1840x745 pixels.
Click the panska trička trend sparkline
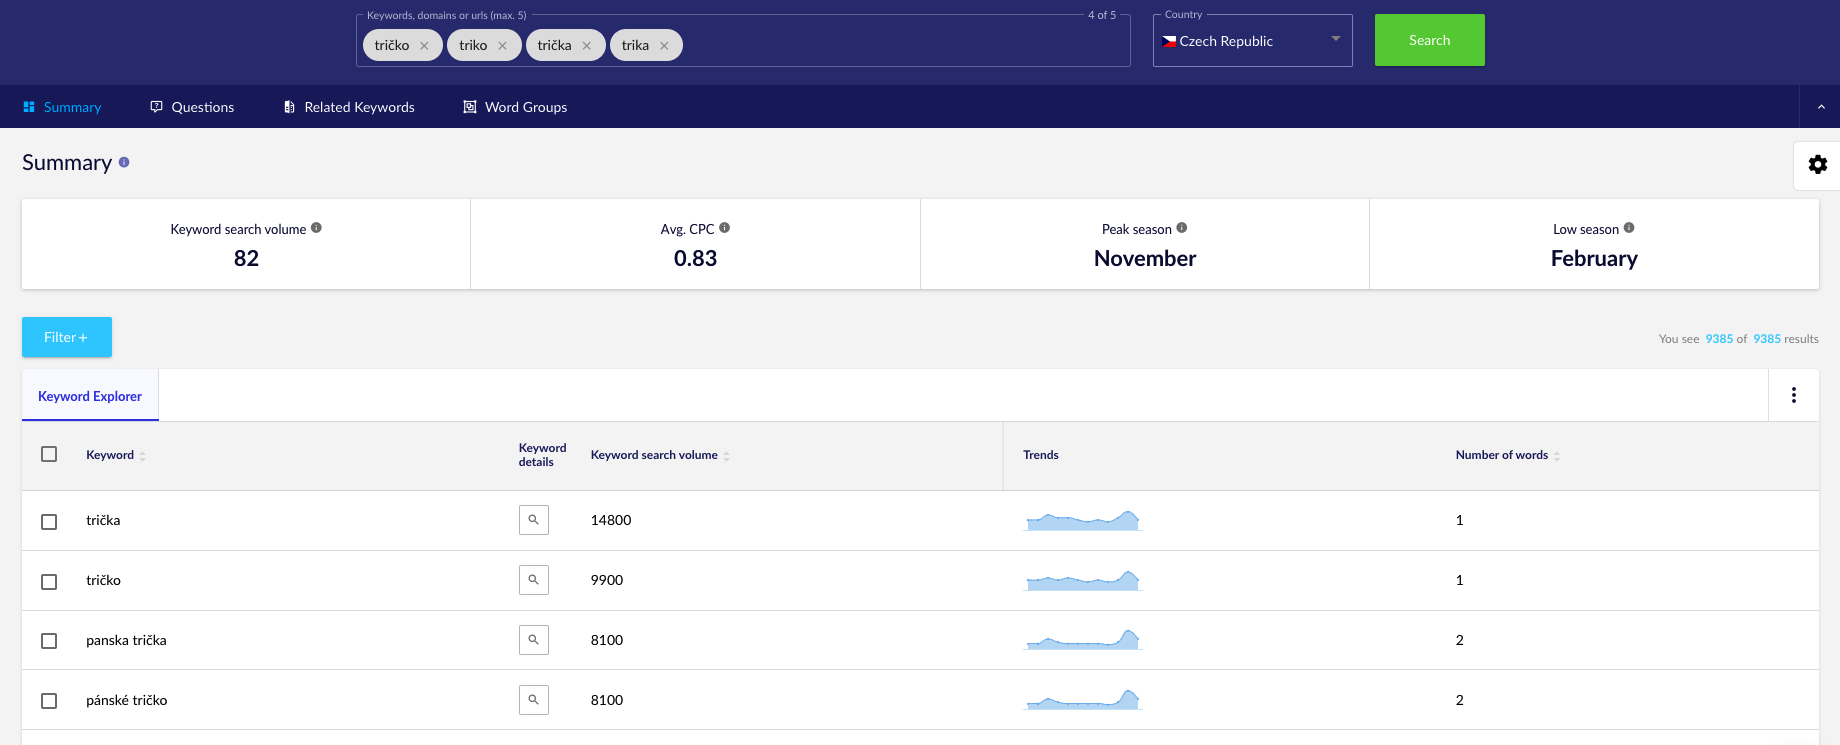click(1083, 640)
